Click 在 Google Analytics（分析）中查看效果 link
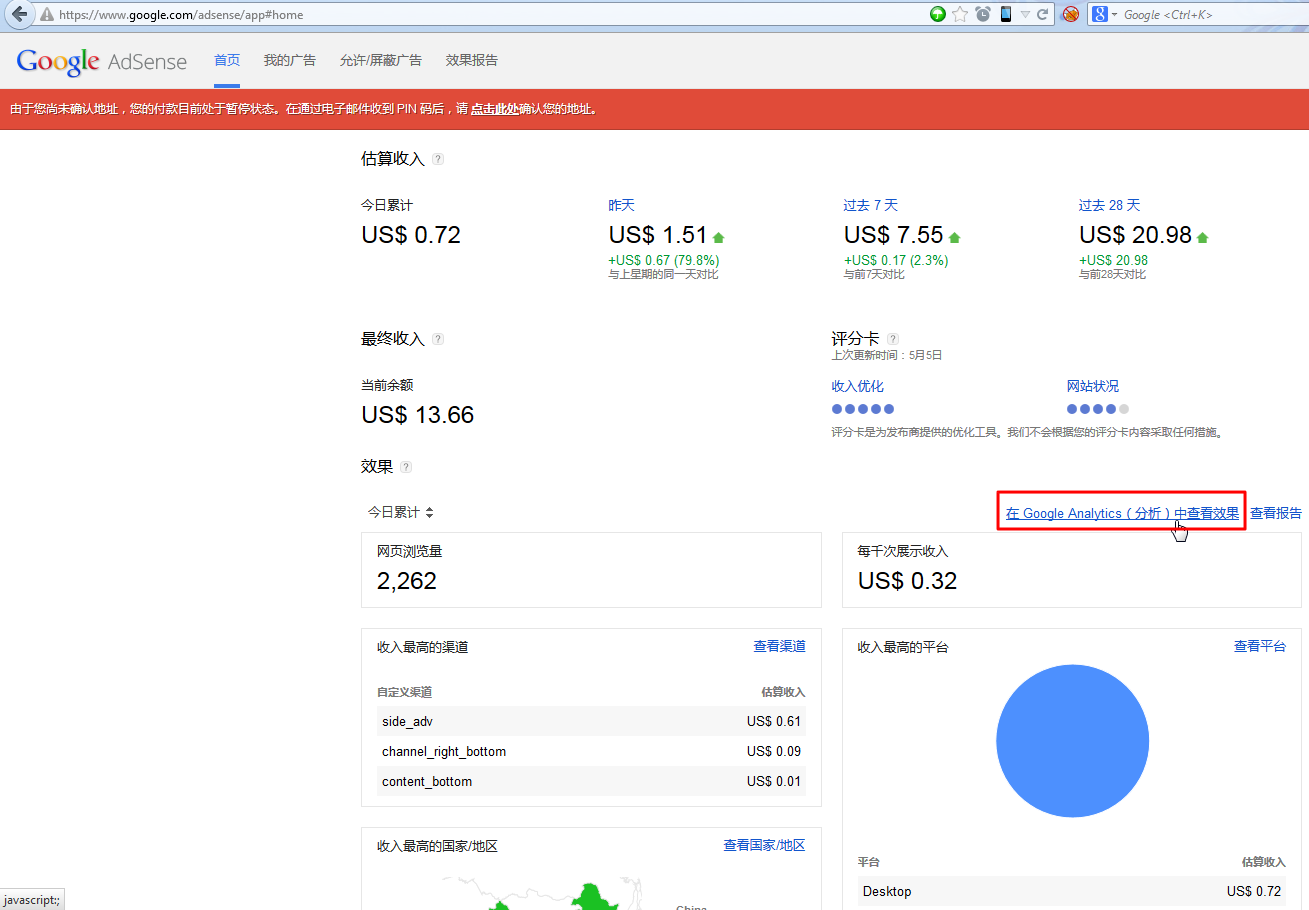1309x910 pixels. (1122, 513)
